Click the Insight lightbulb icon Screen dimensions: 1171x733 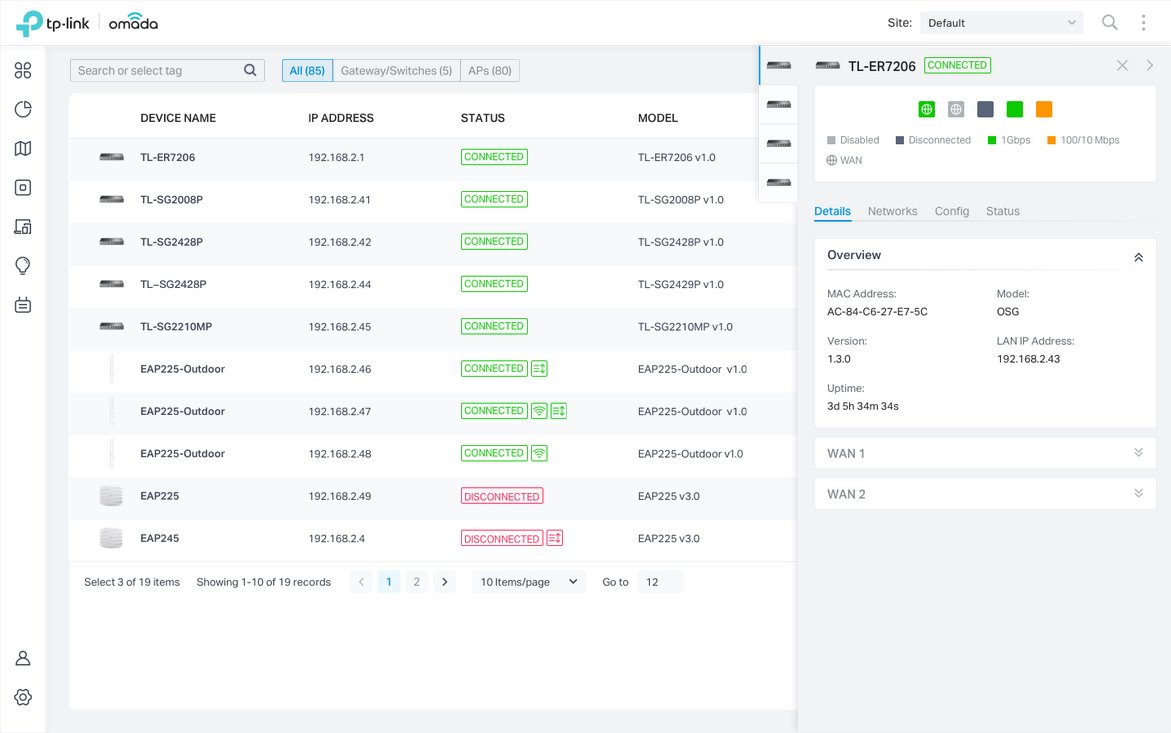click(x=23, y=265)
